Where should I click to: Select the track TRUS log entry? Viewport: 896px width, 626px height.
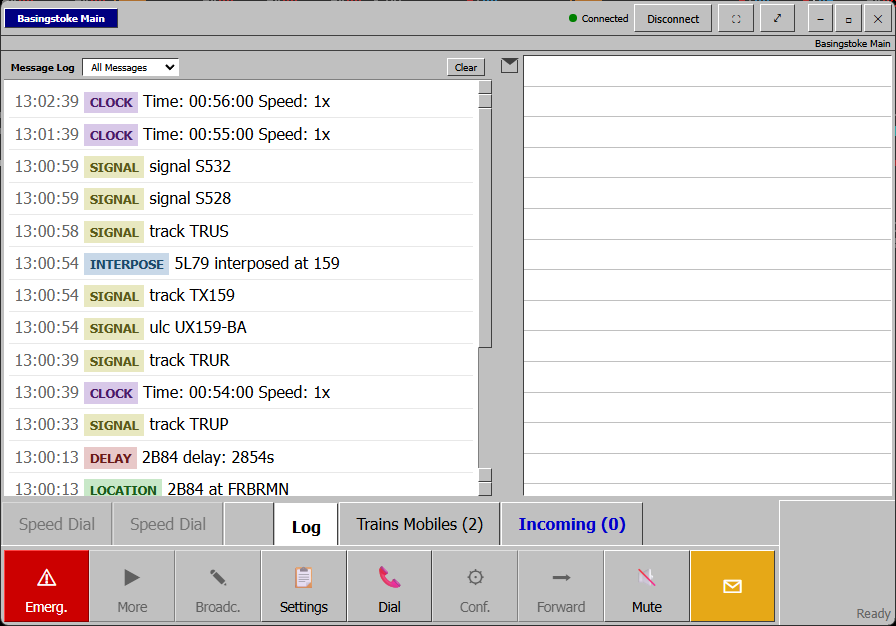point(241,231)
